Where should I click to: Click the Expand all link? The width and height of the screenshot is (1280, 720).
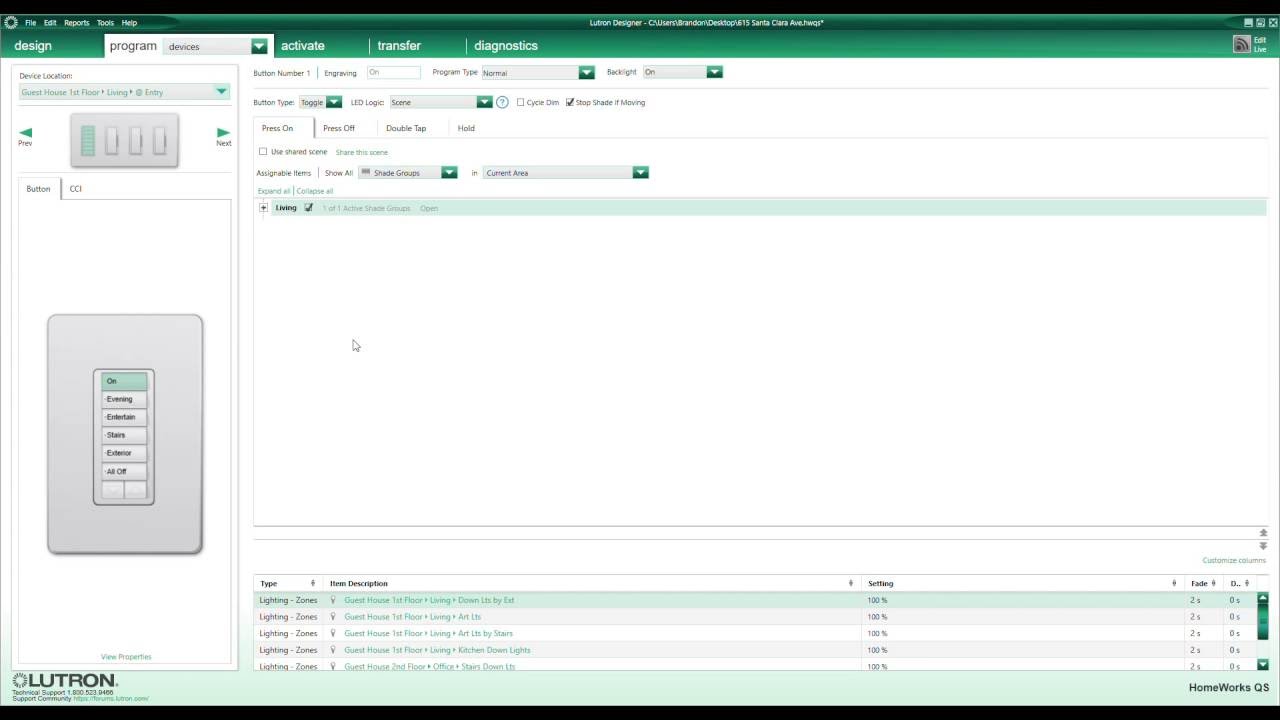click(274, 191)
